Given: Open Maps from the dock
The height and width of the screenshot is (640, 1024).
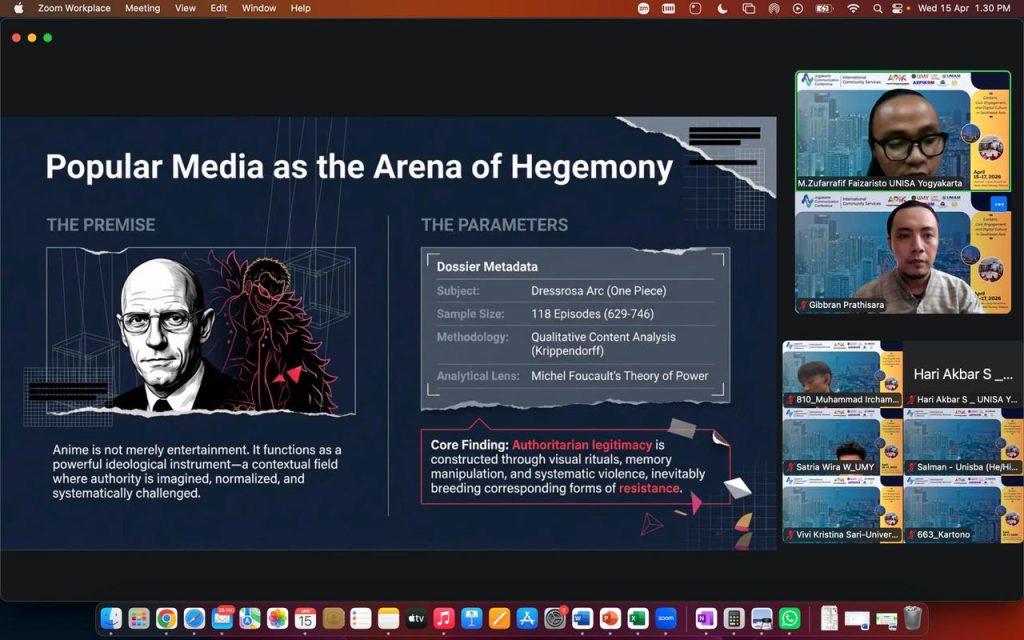Looking at the screenshot, I should tap(249, 618).
